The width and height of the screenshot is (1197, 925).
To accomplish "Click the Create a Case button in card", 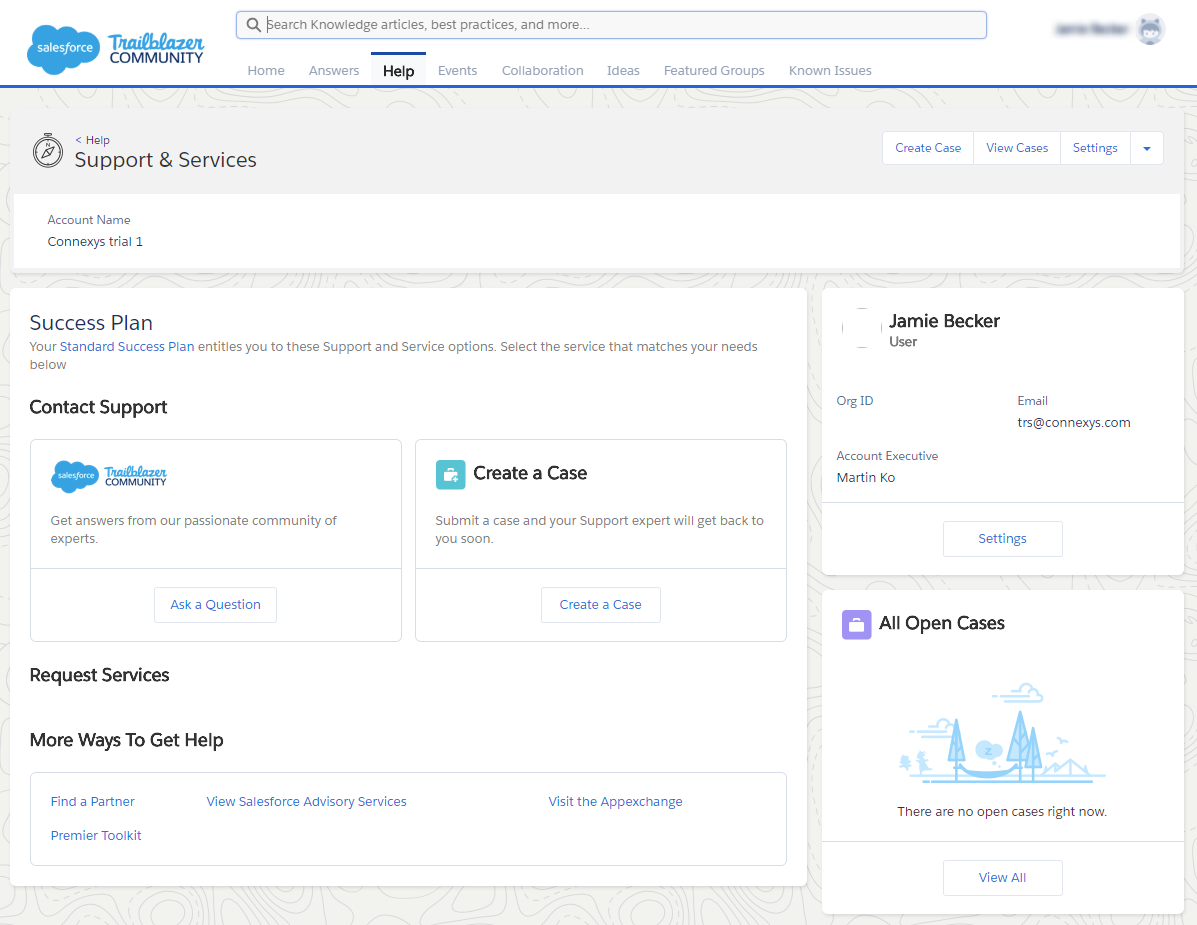I will [600, 604].
